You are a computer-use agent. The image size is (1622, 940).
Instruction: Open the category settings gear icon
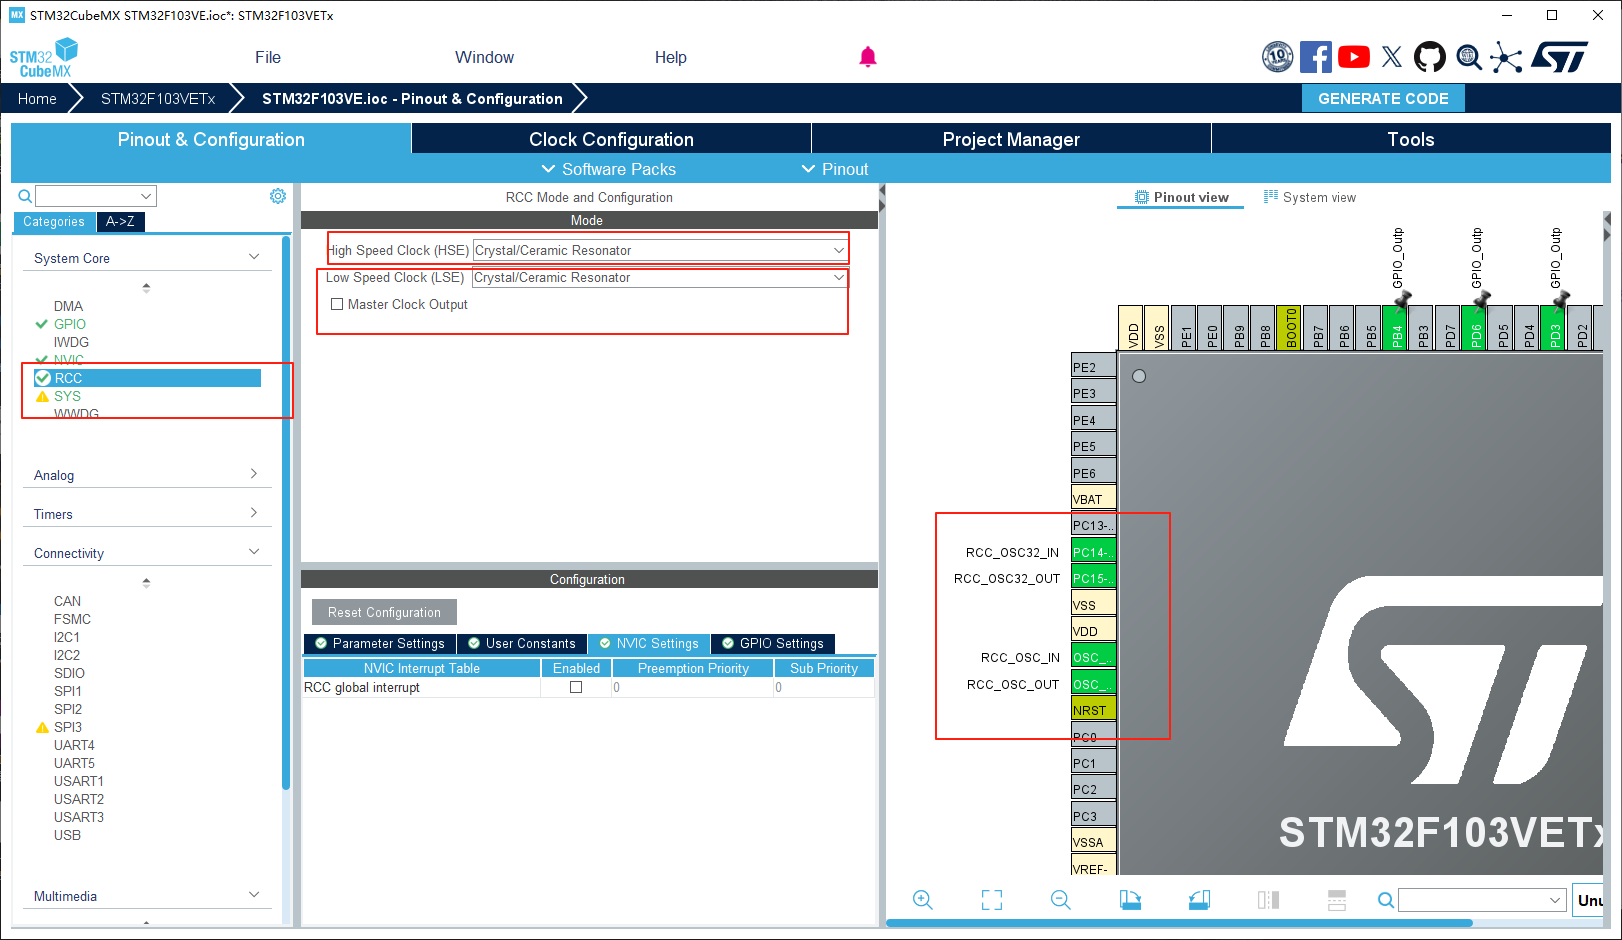coord(278,196)
